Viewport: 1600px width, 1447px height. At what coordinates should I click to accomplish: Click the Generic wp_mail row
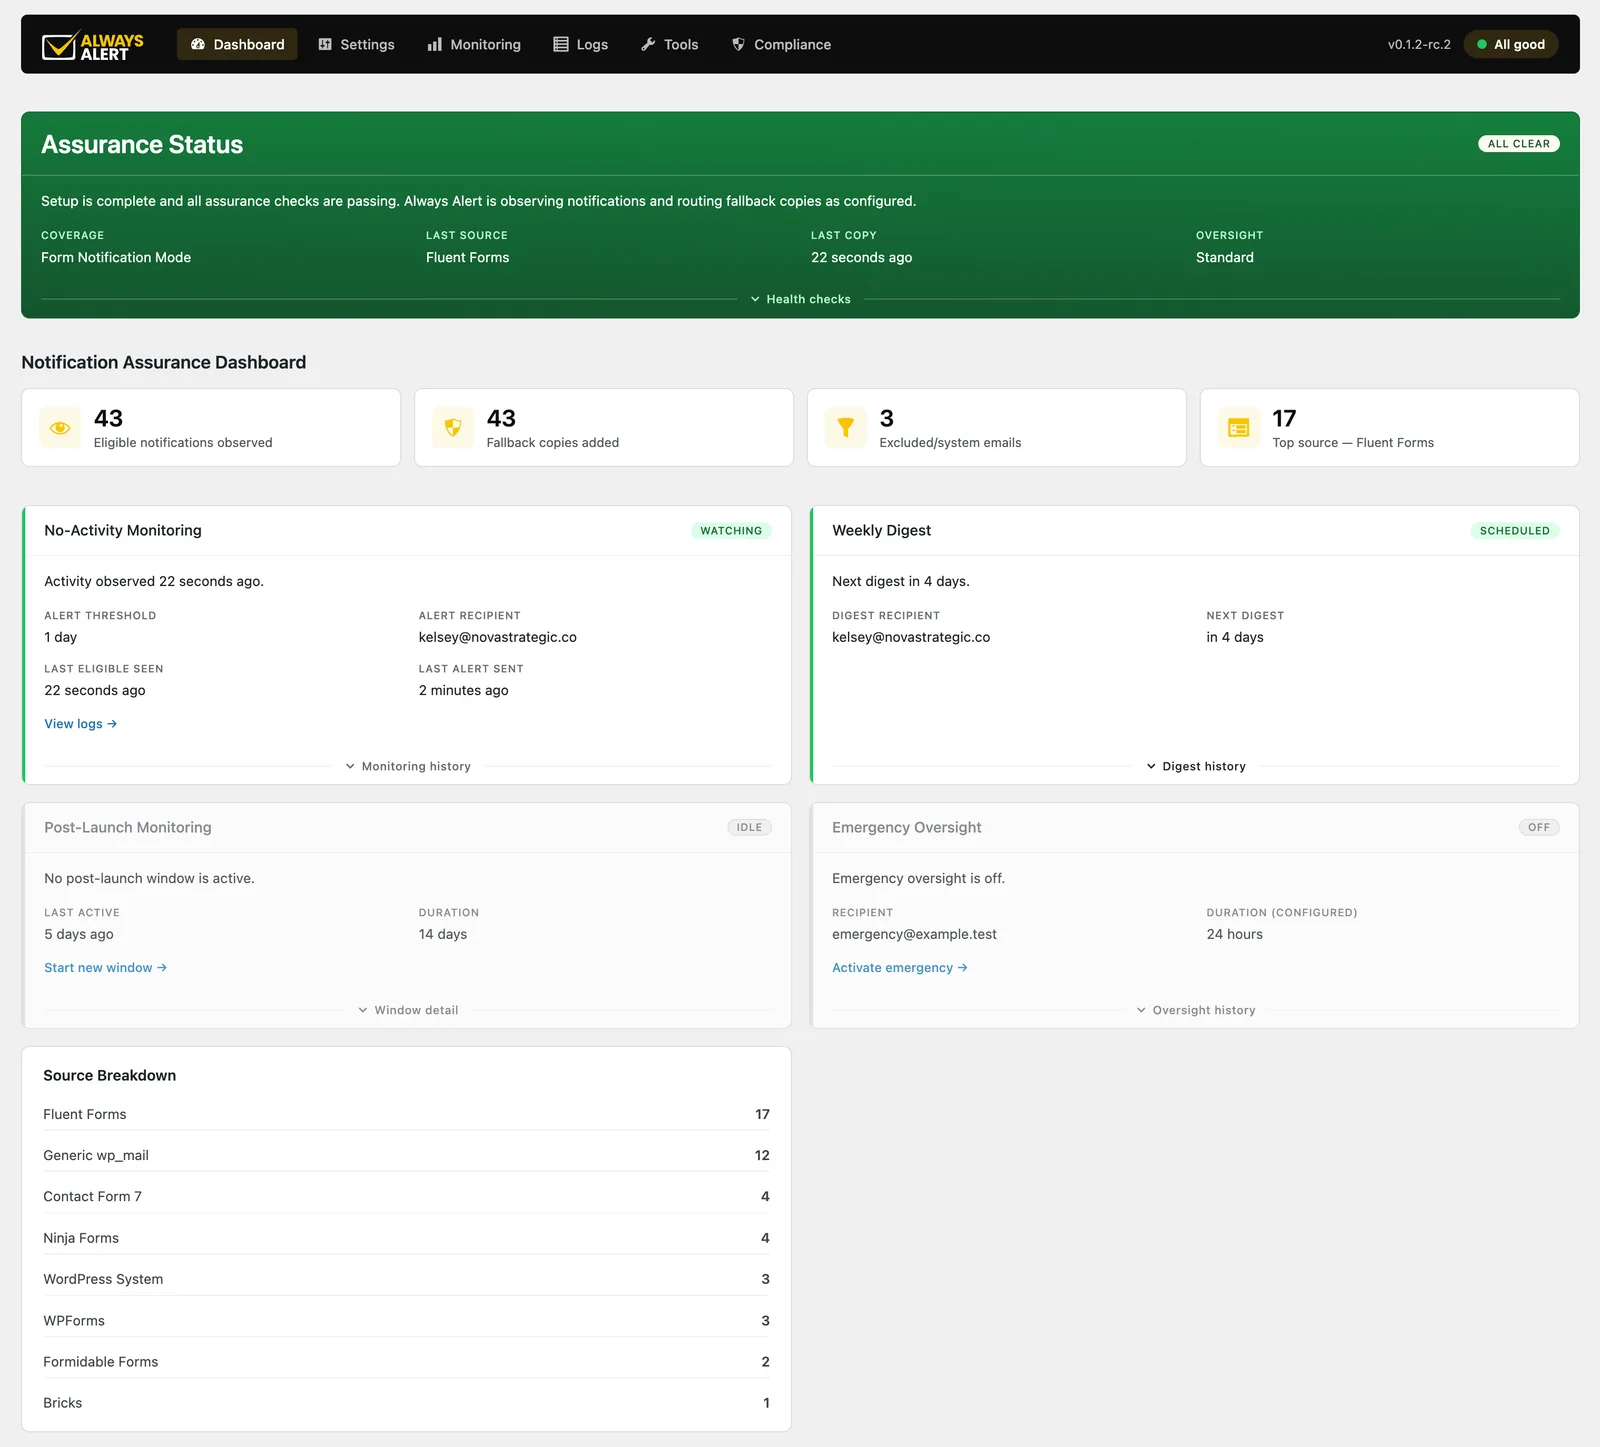coord(406,1155)
